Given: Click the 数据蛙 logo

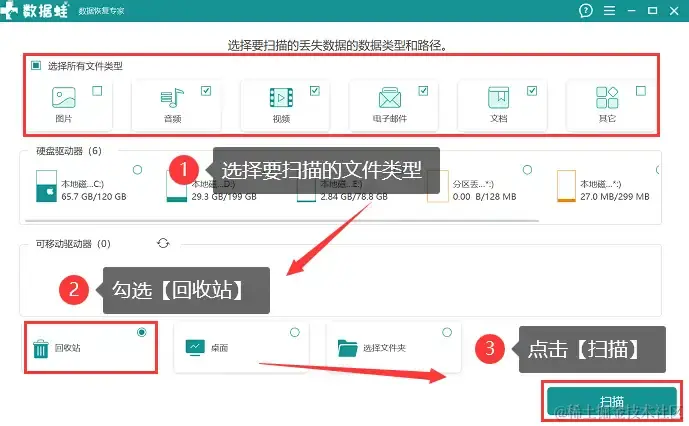Looking at the screenshot, I should 34,10.
